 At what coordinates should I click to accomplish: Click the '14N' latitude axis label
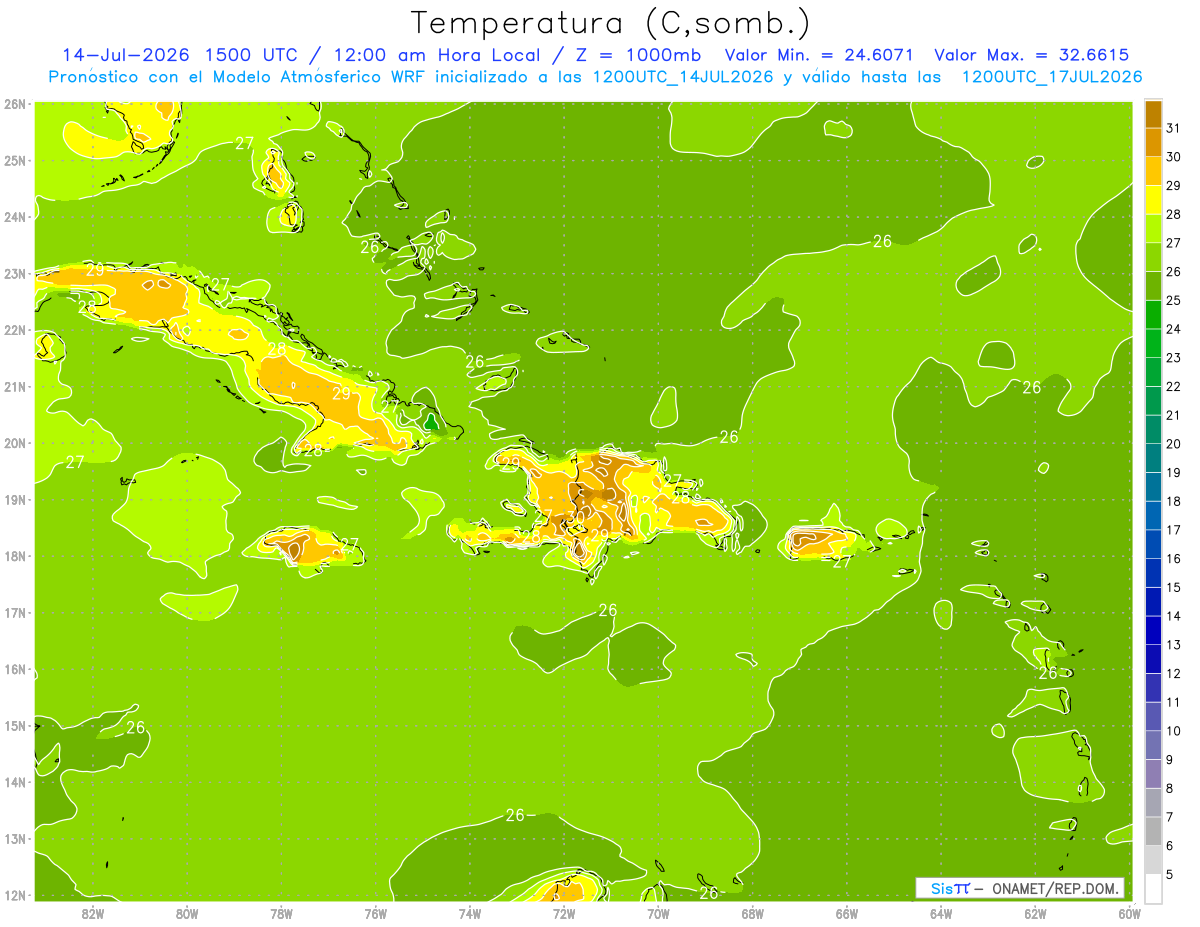coord(14,782)
